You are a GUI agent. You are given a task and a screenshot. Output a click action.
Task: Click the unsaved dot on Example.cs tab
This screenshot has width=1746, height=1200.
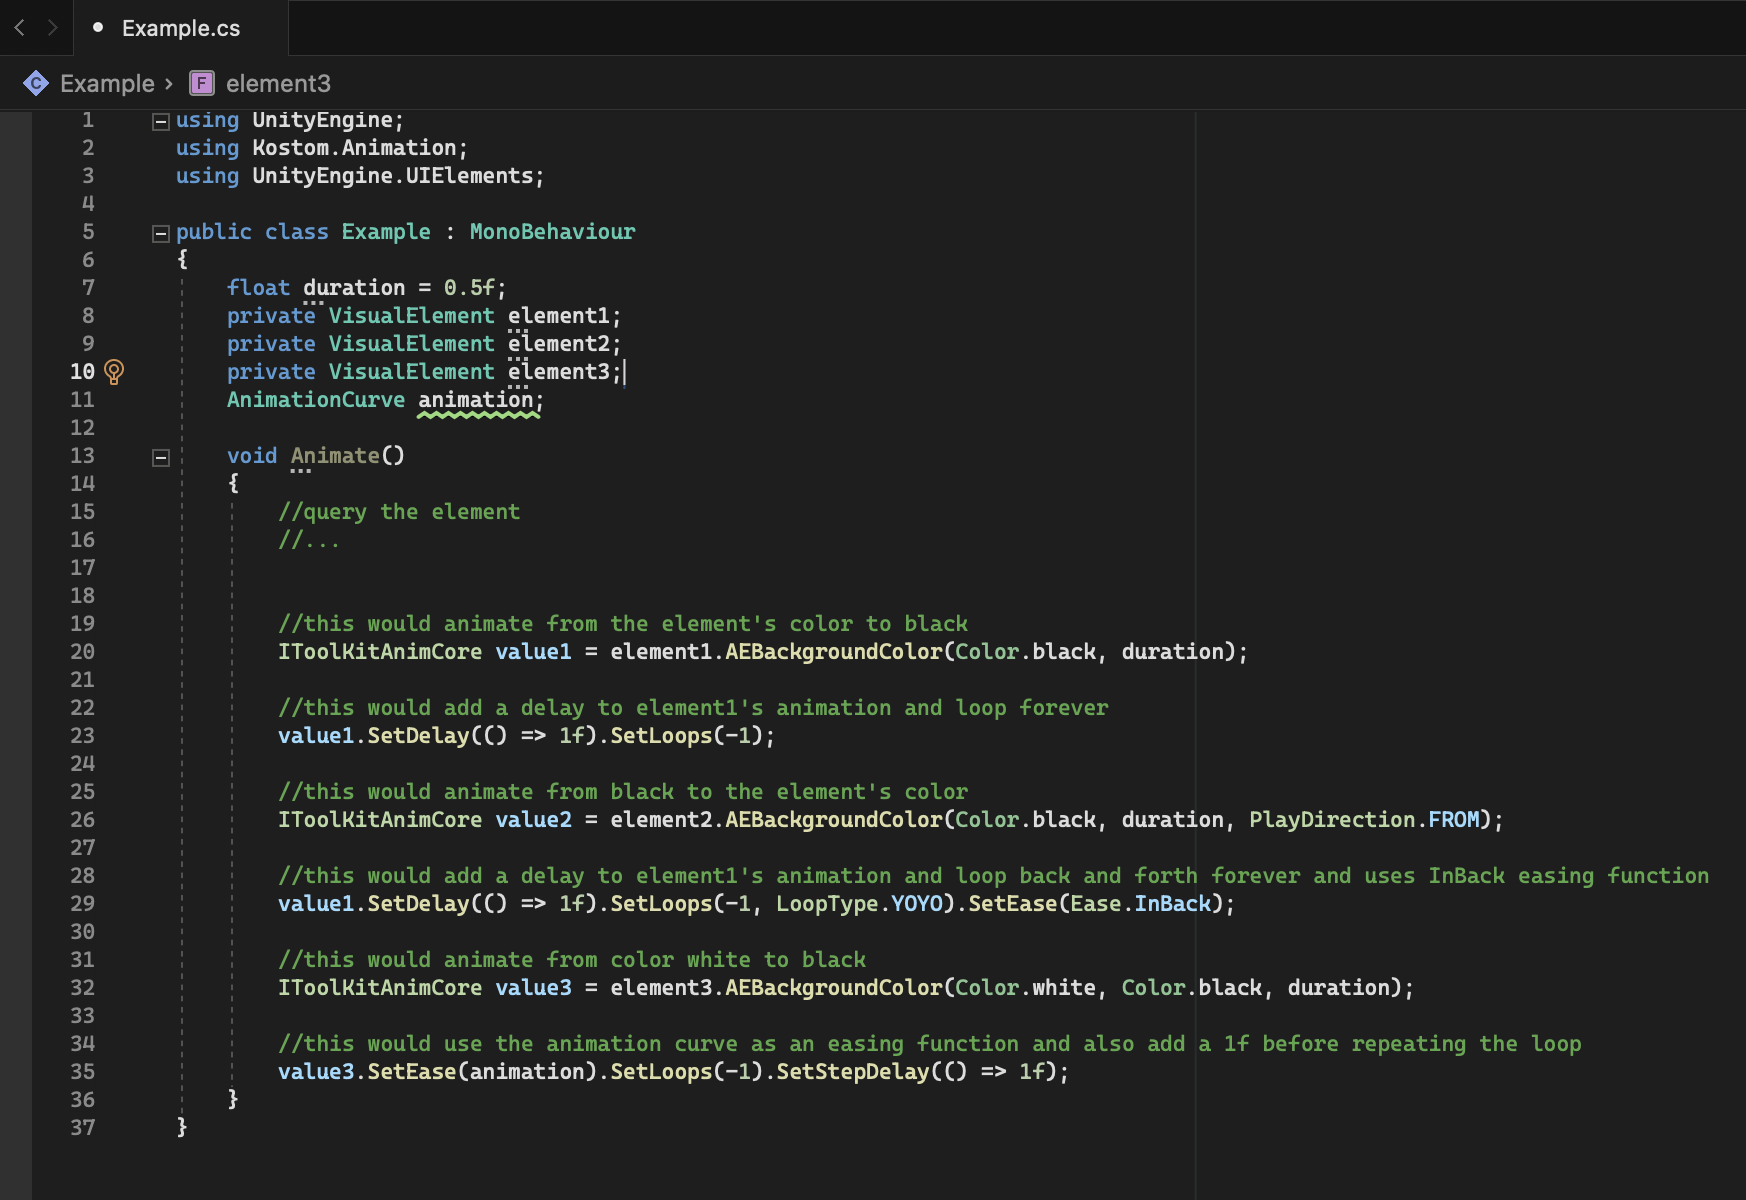pyautogui.click(x=98, y=28)
